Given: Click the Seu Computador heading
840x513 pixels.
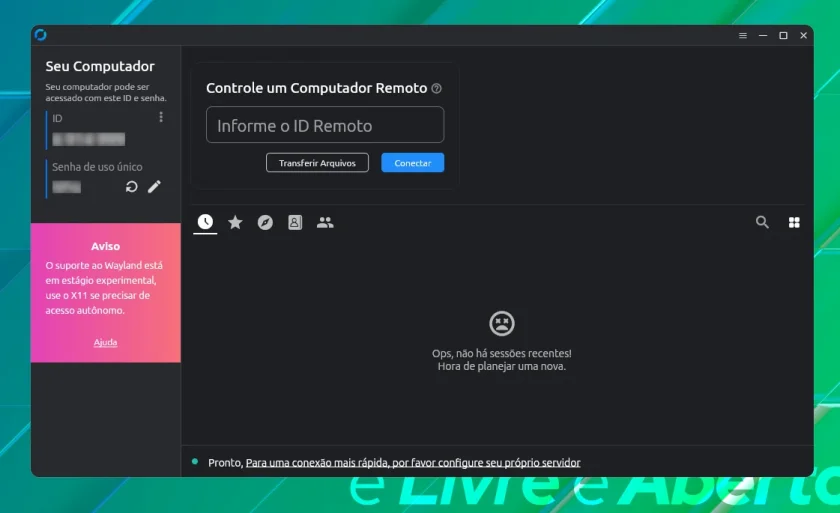Looking at the screenshot, I should point(100,66).
